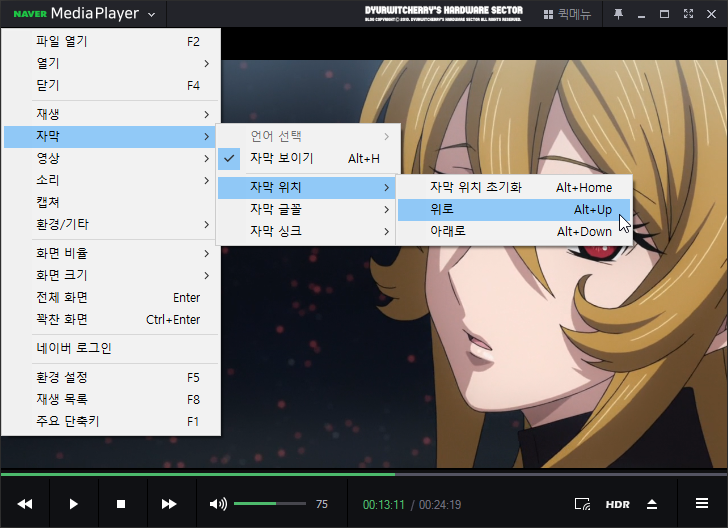728x528 pixels.
Task: Click the disabled 언어 선택 entry
Action: click(308, 137)
